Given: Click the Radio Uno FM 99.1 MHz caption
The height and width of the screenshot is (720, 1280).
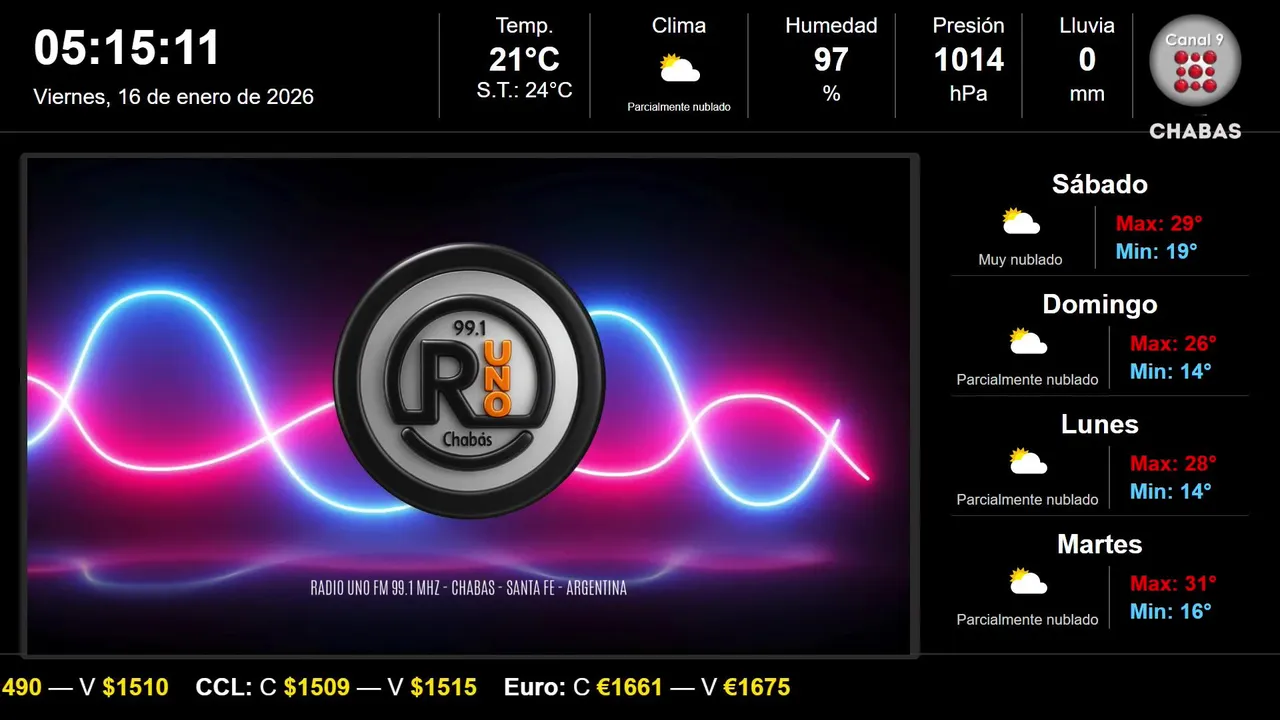Looking at the screenshot, I should (469, 589).
